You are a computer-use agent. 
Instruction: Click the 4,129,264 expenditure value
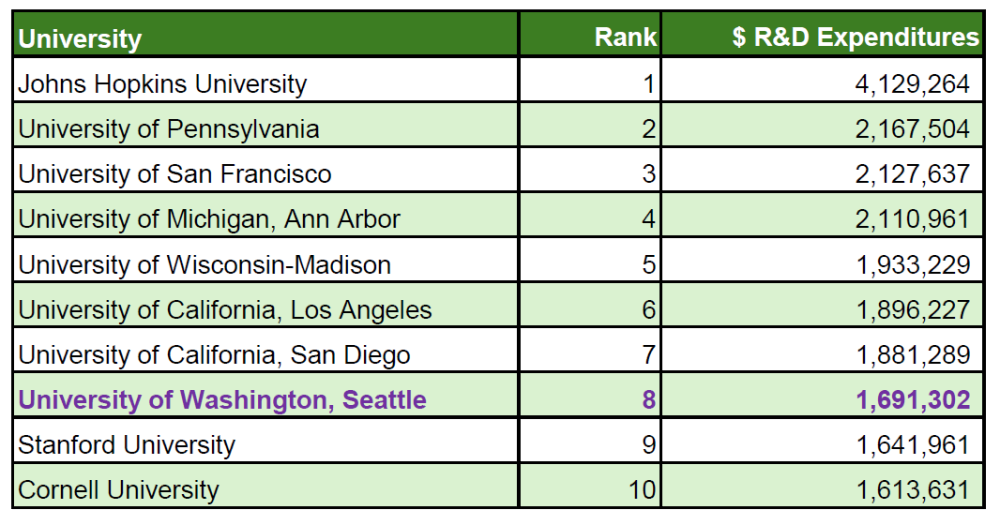click(912, 84)
